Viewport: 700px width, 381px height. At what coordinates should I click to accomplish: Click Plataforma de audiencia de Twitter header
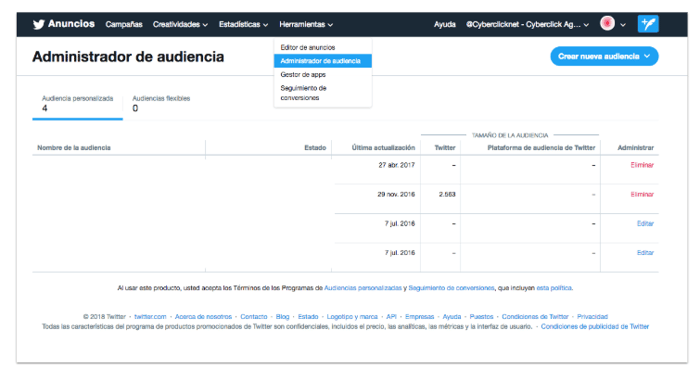coord(541,148)
